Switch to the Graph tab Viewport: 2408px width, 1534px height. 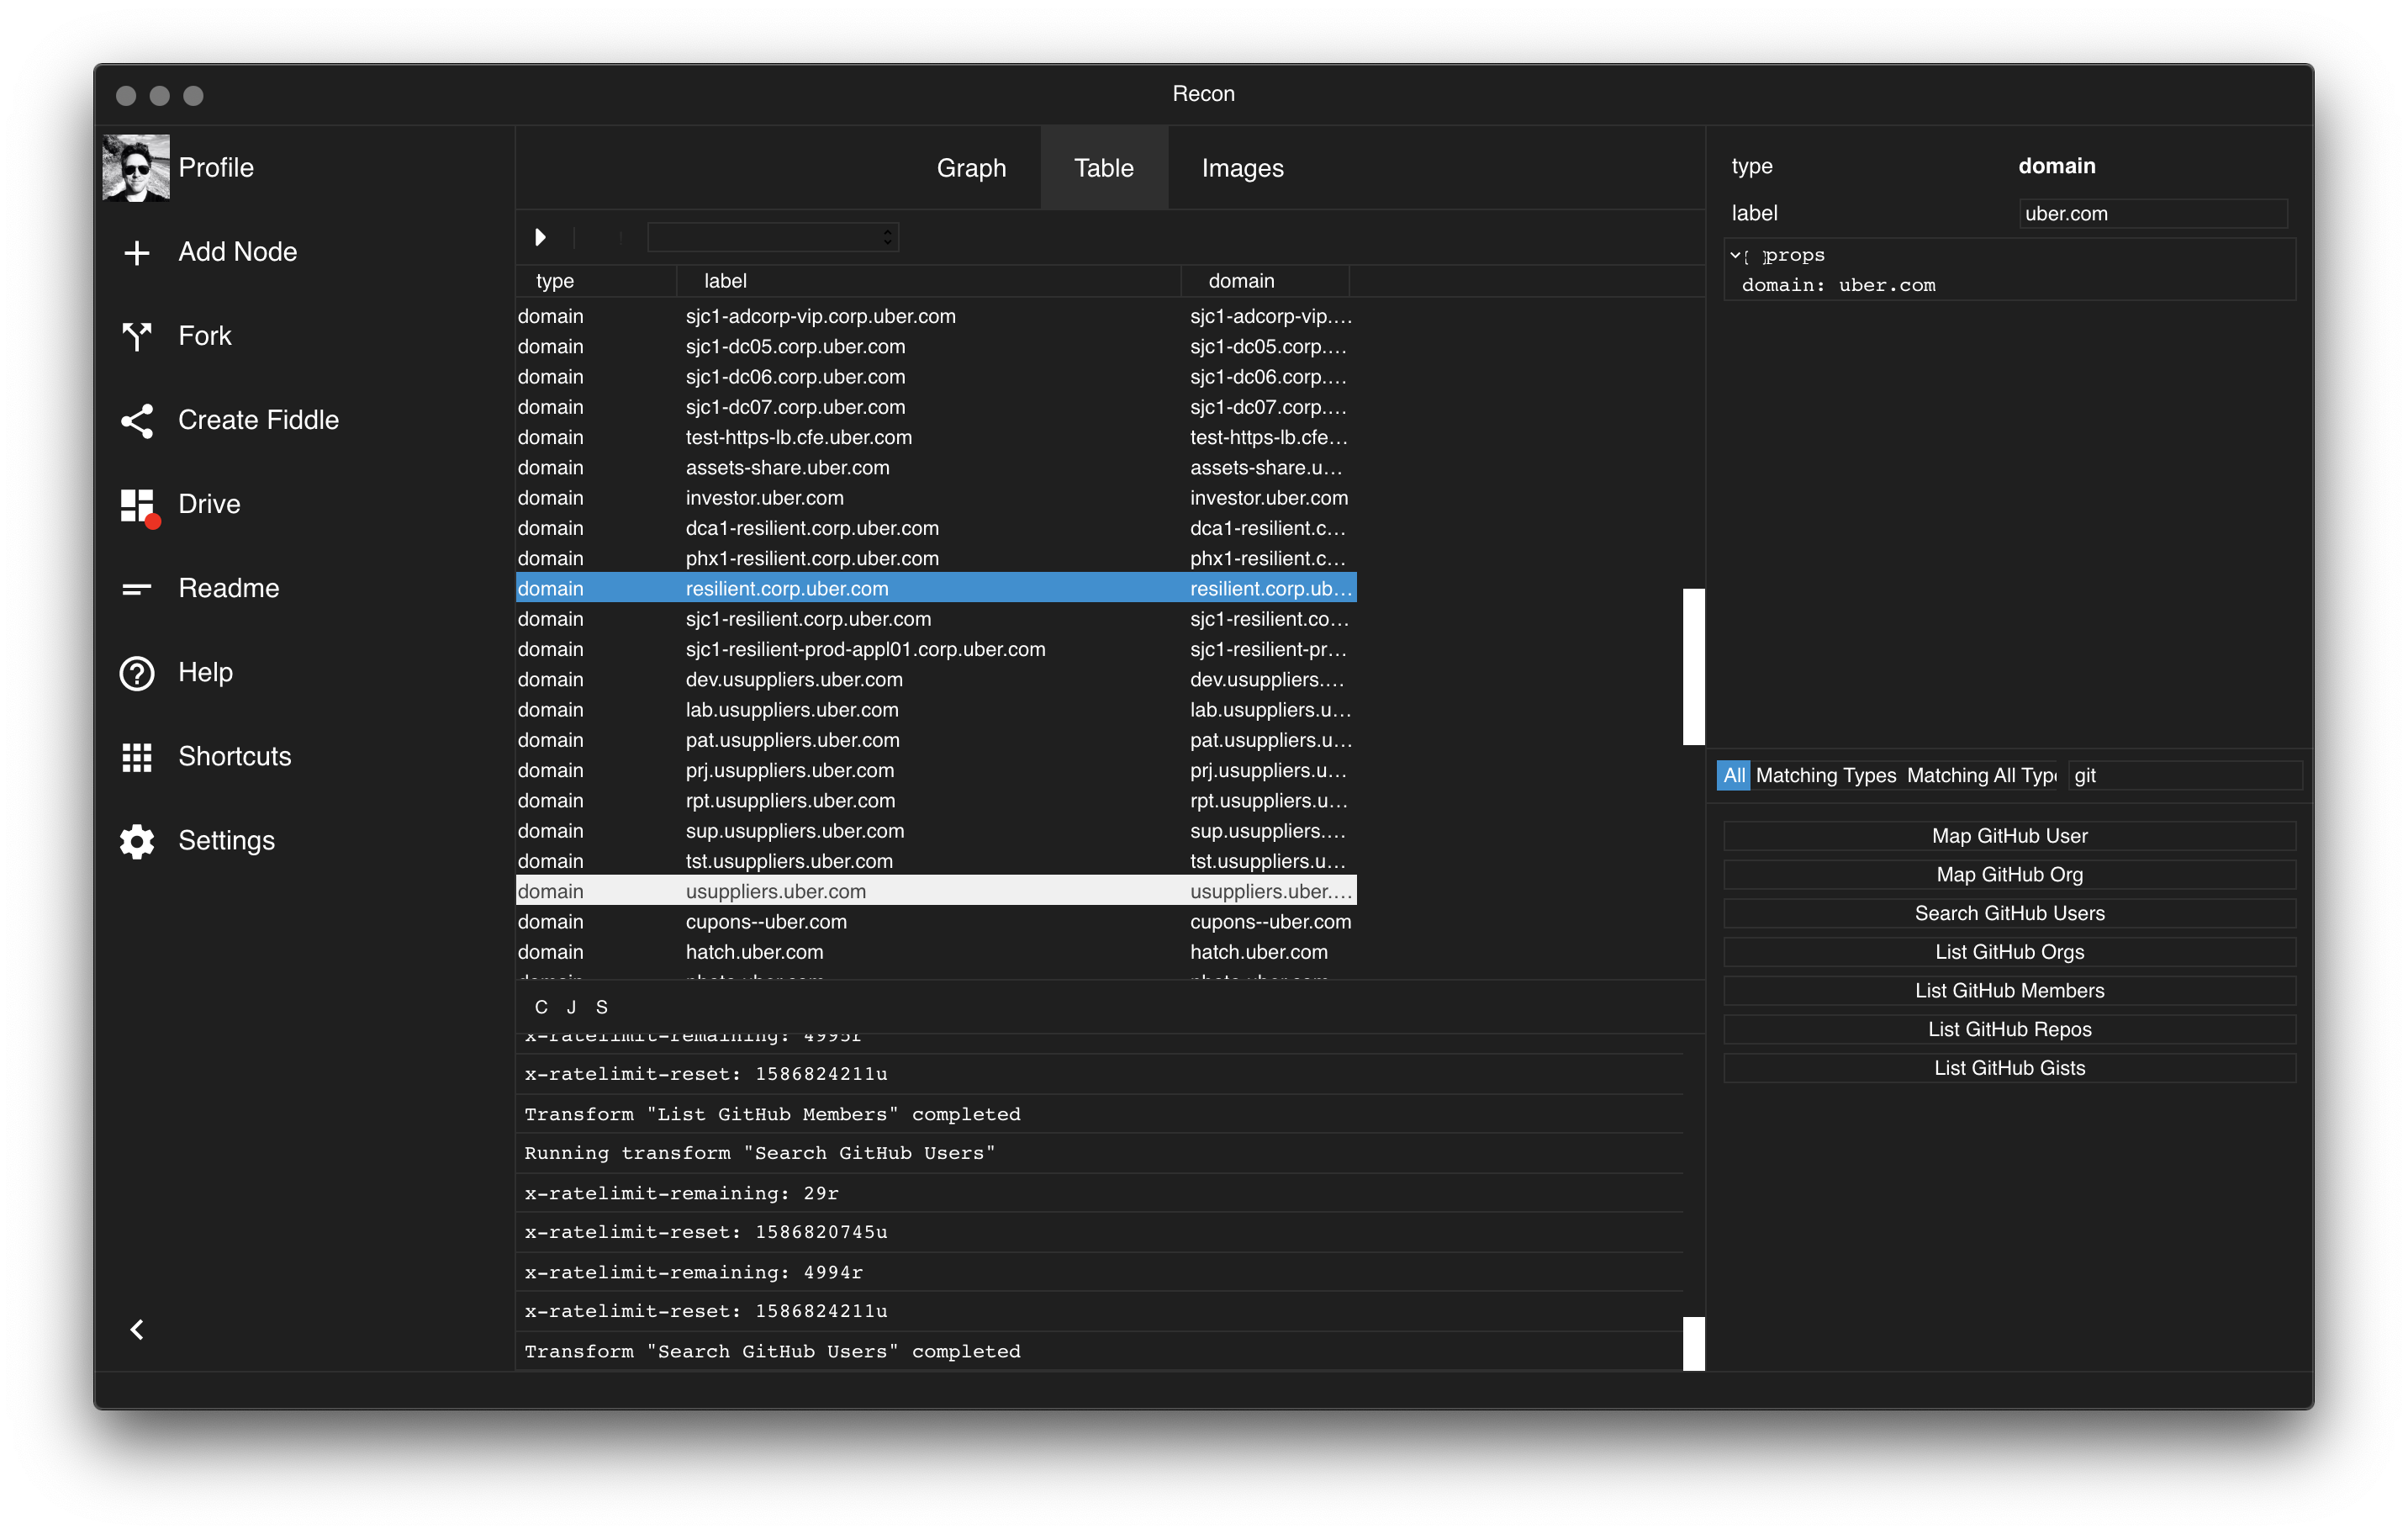(971, 168)
